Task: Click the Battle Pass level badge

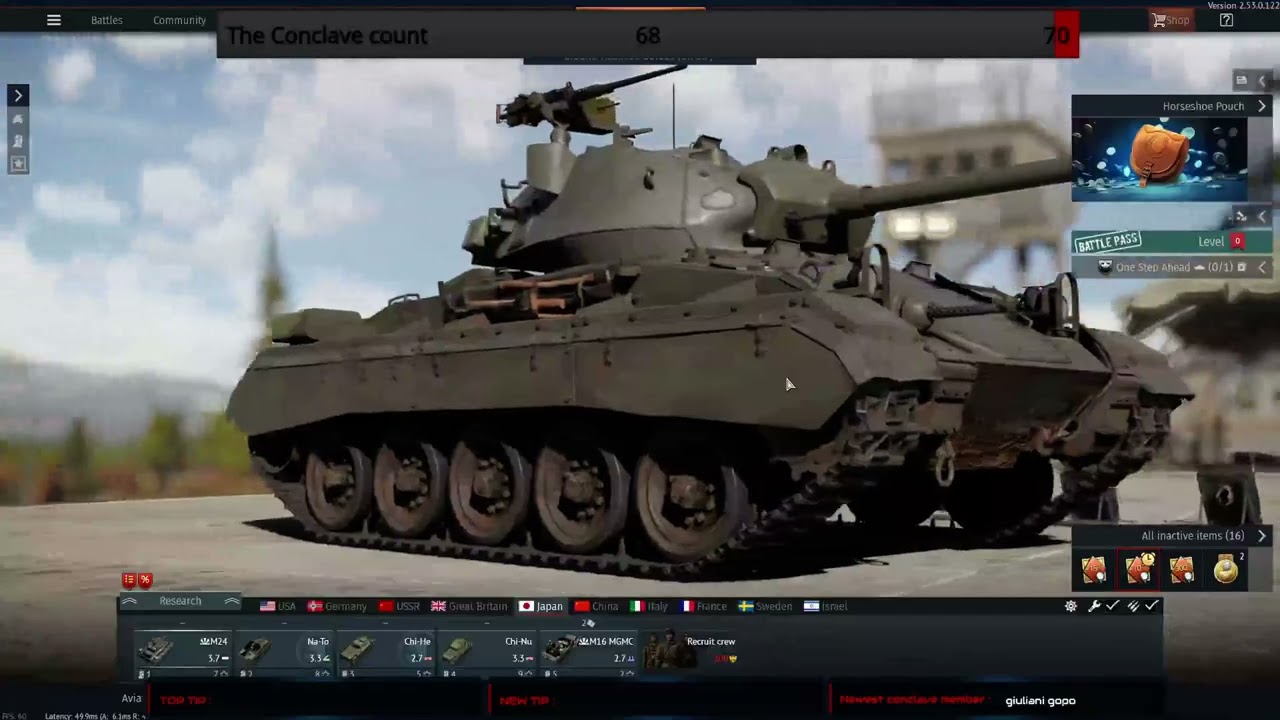Action: coord(1237,241)
